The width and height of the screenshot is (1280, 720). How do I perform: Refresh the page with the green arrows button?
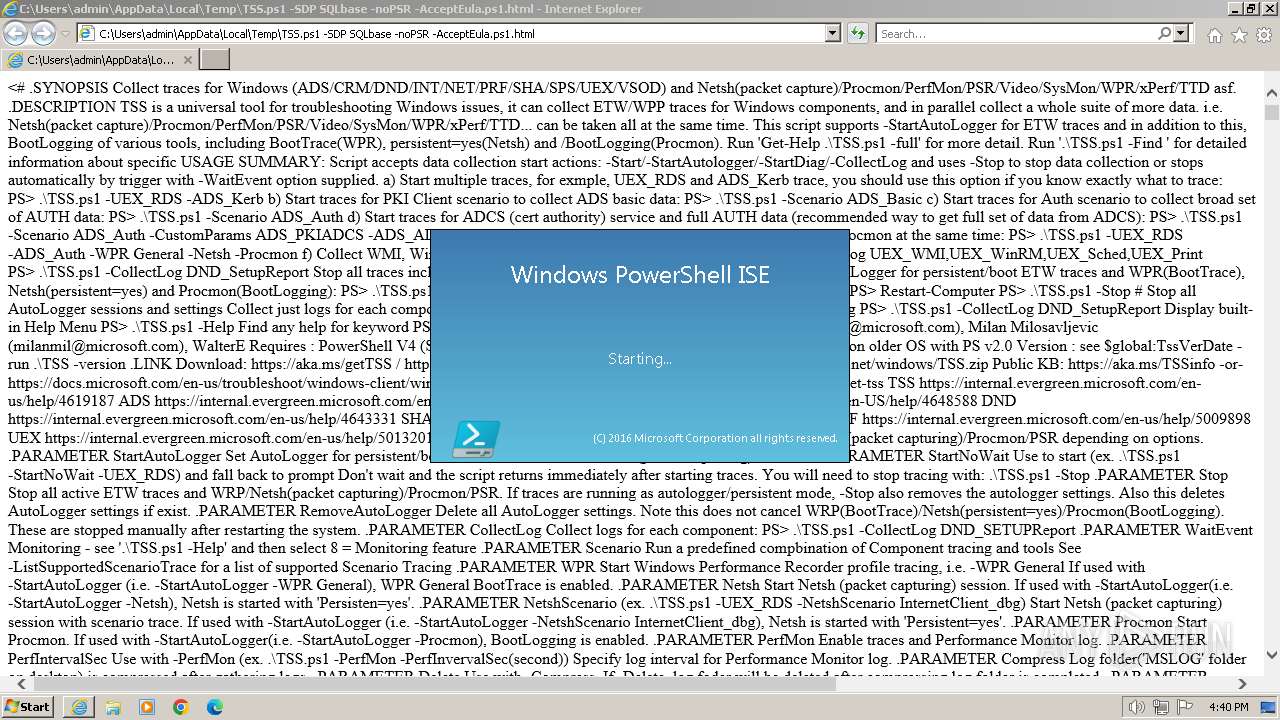point(857,33)
